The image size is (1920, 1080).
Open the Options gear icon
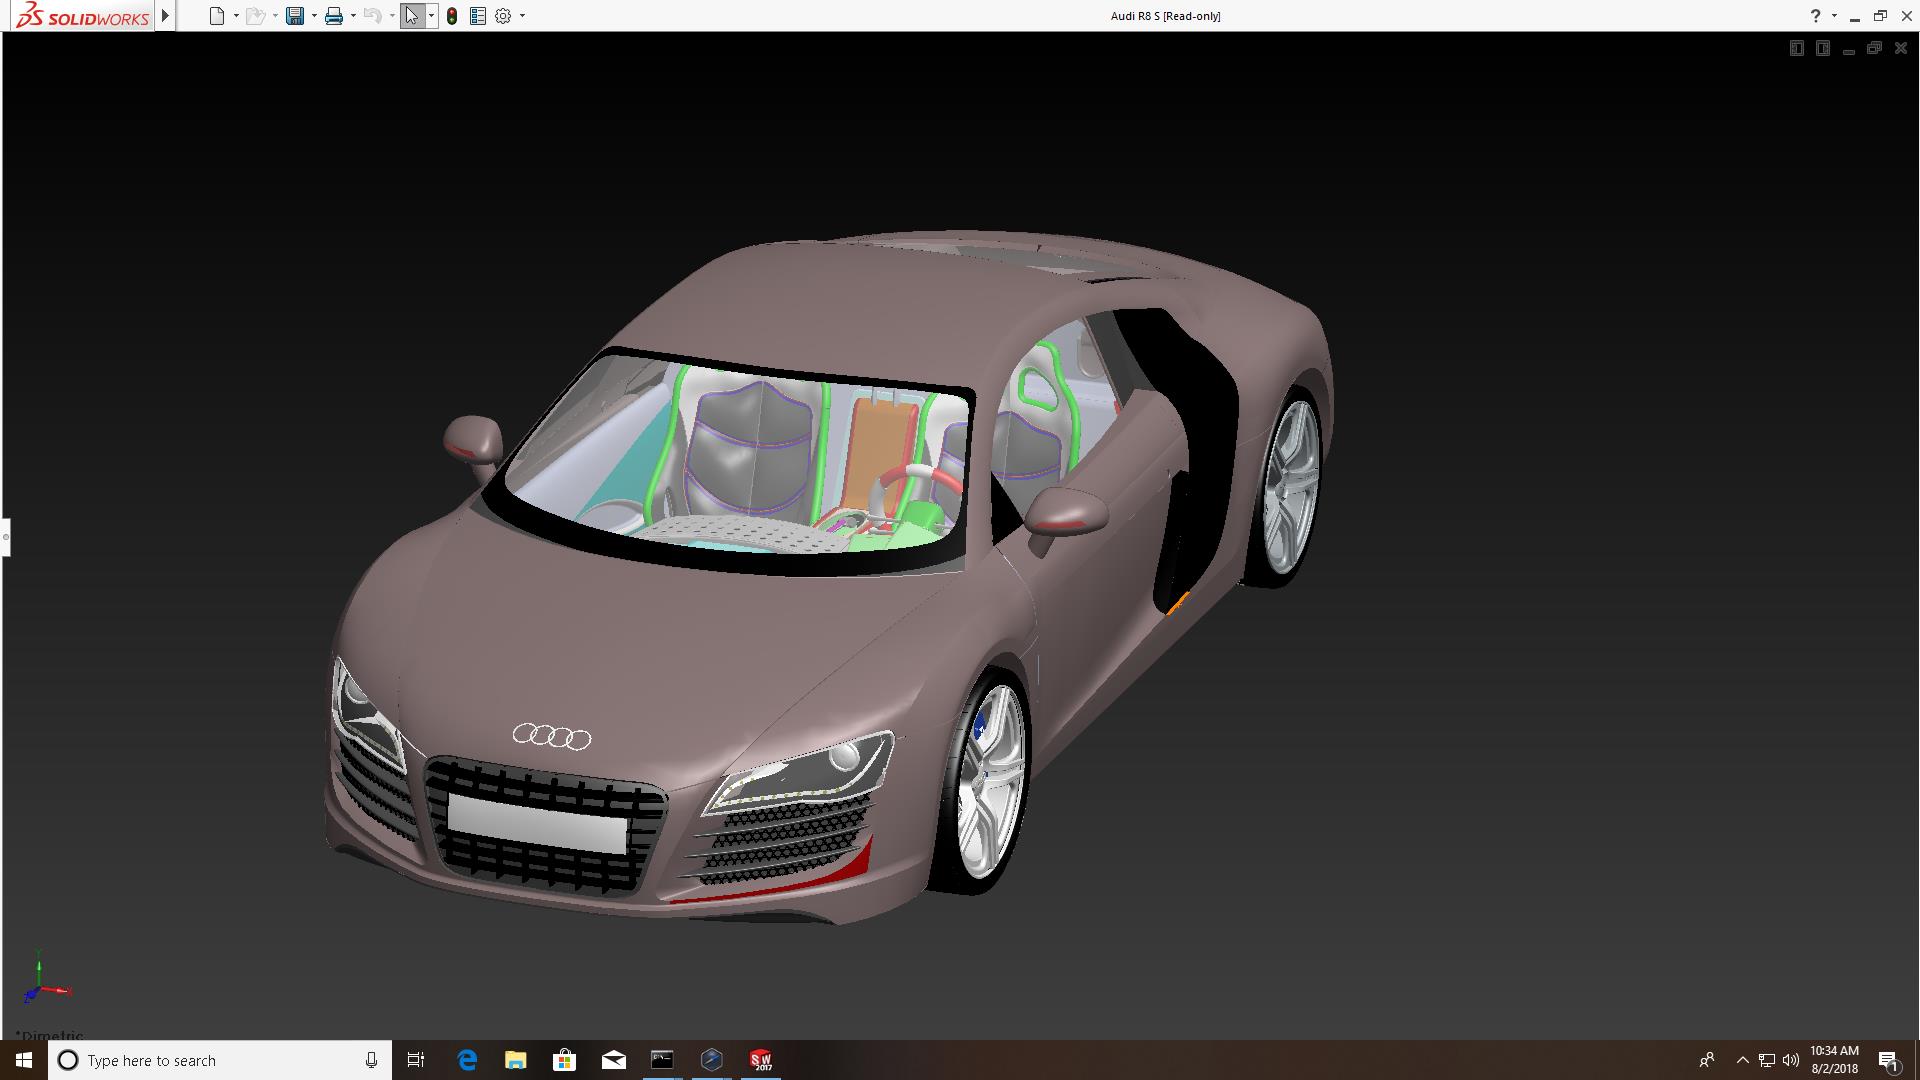(503, 16)
